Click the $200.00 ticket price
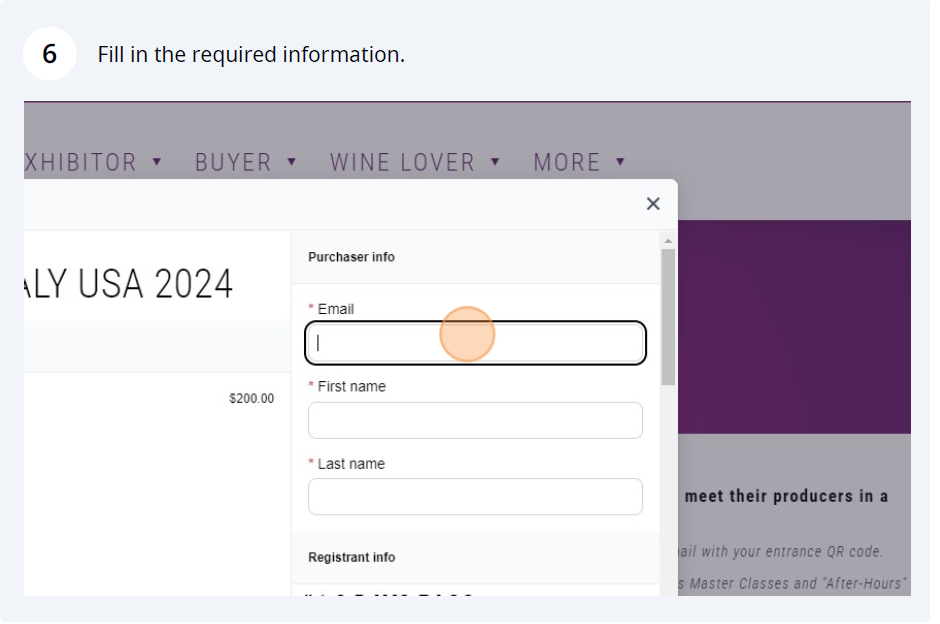 click(251, 398)
